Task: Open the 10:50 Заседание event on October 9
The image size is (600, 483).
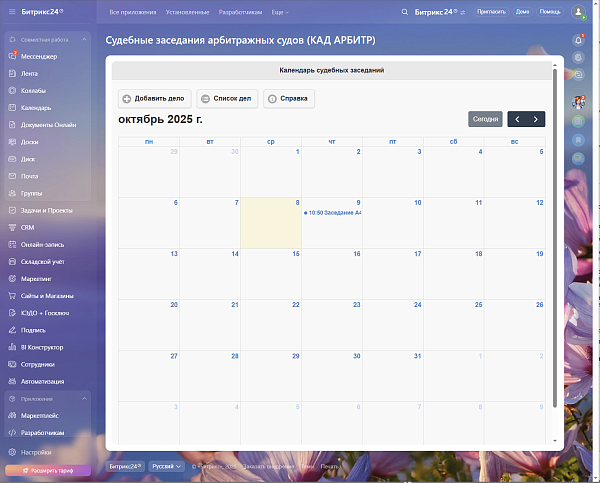Action: pyautogui.click(x=332, y=213)
